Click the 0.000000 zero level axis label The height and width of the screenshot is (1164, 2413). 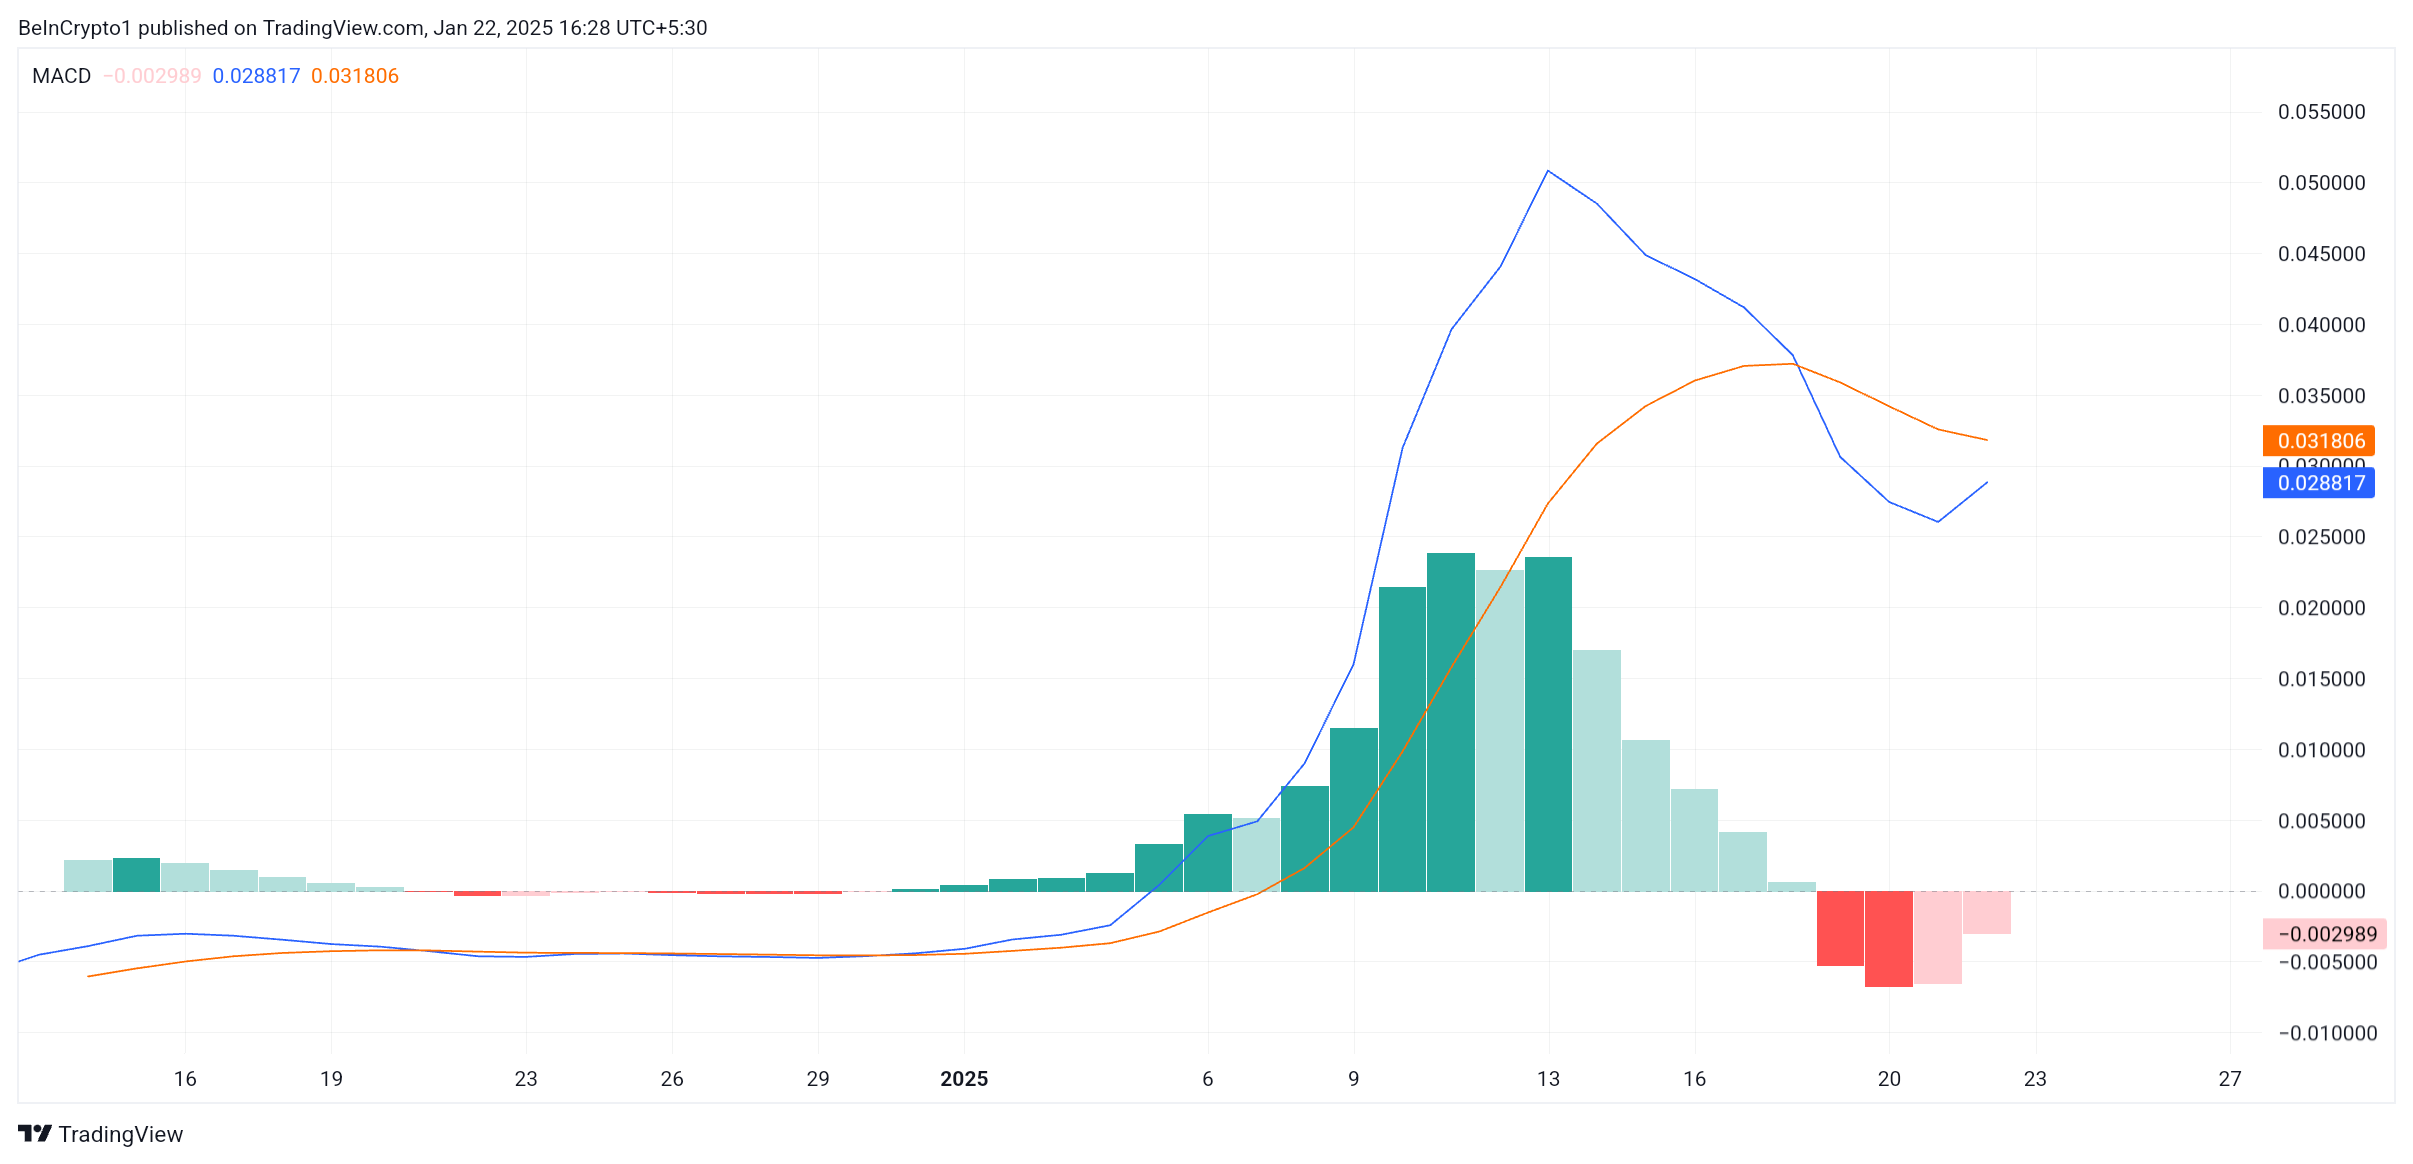point(2321,891)
